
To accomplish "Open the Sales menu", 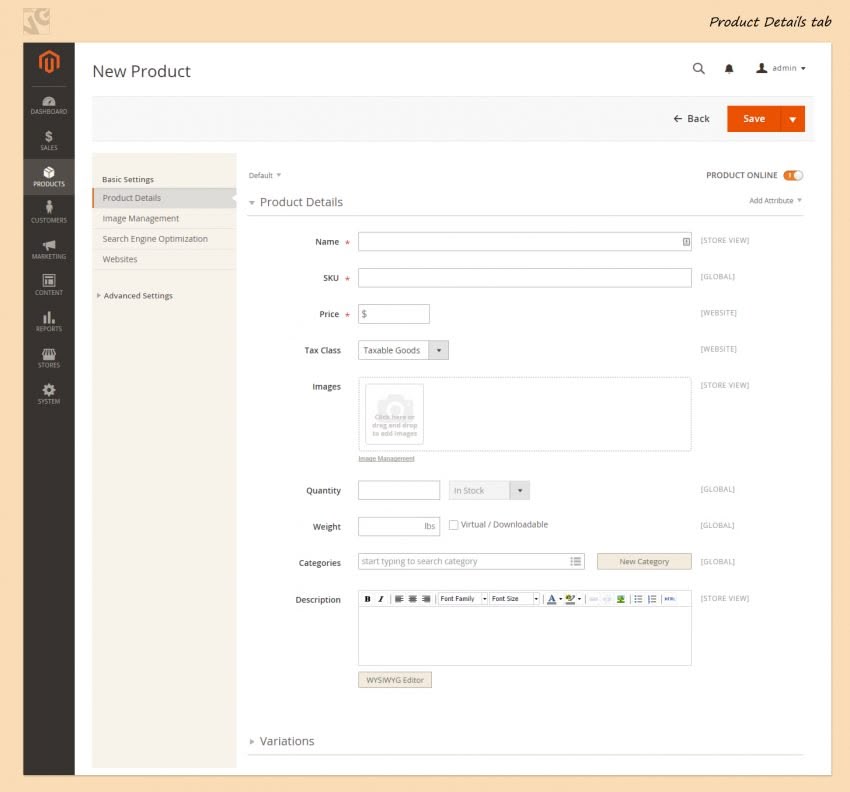I will (x=49, y=140).
